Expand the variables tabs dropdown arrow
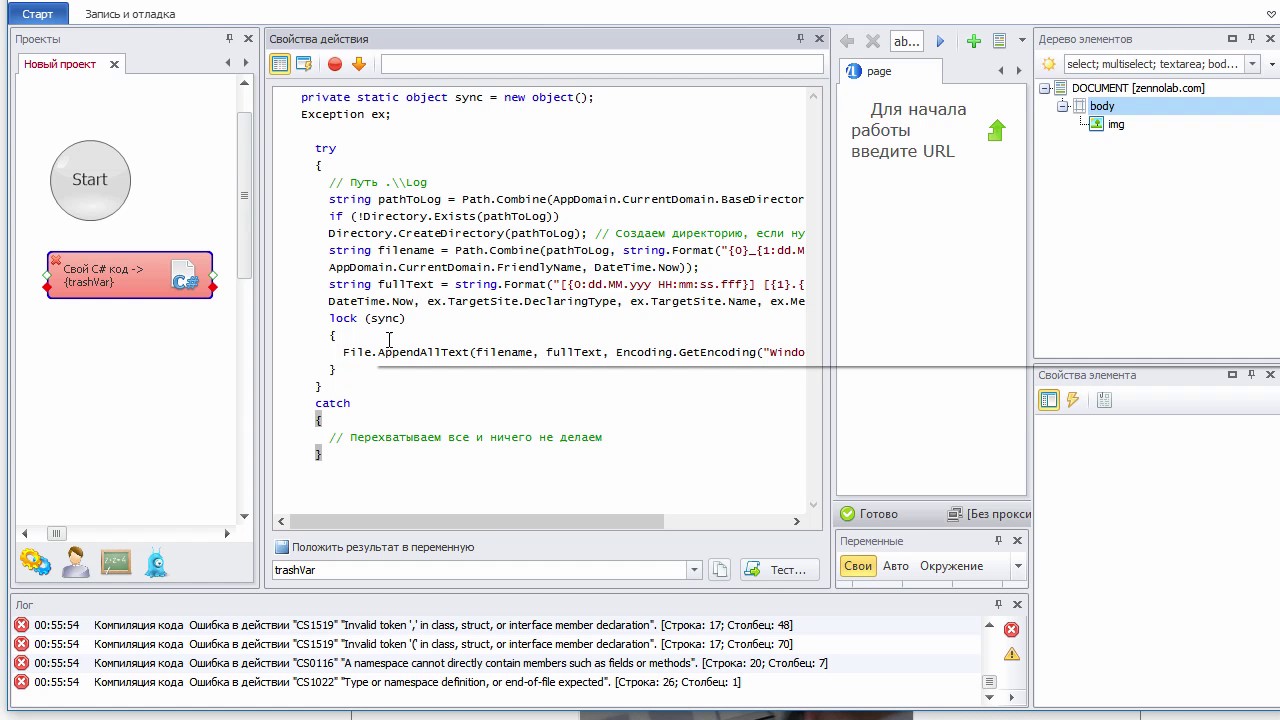The height and width of the screenshot is (720, 1280). pos(1018,566)
